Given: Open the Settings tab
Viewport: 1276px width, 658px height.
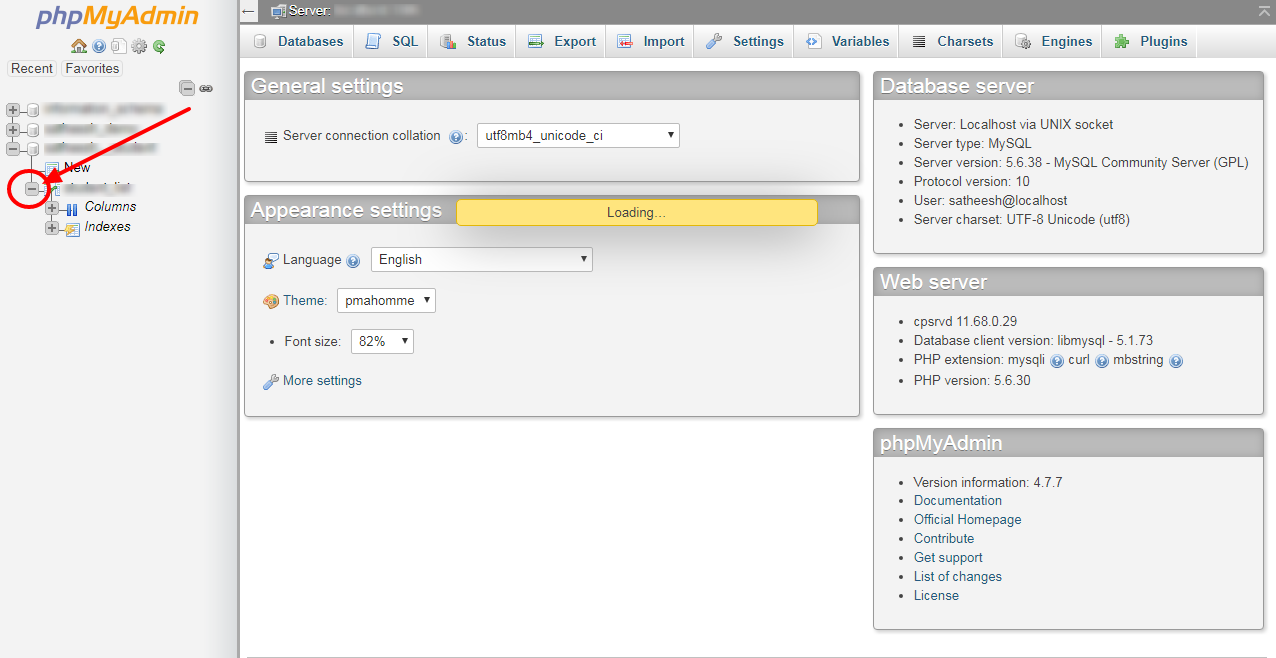Looking at the screenshot, I should [745, 41].
